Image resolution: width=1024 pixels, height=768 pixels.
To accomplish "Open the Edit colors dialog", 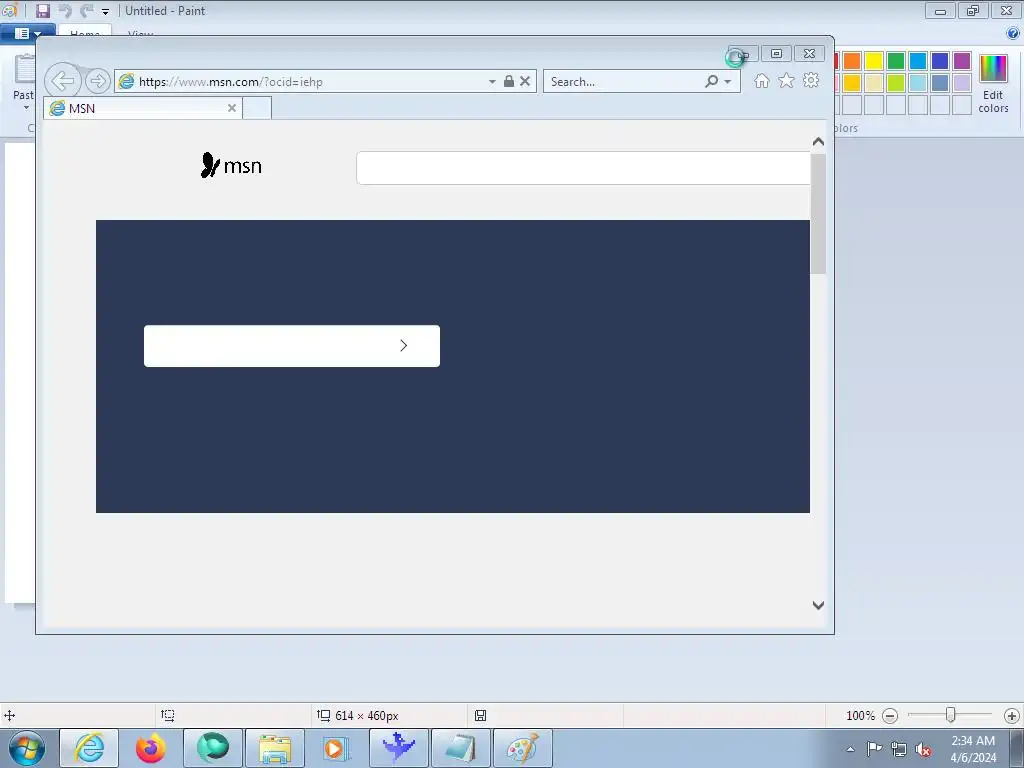I will tap(993, 84).
